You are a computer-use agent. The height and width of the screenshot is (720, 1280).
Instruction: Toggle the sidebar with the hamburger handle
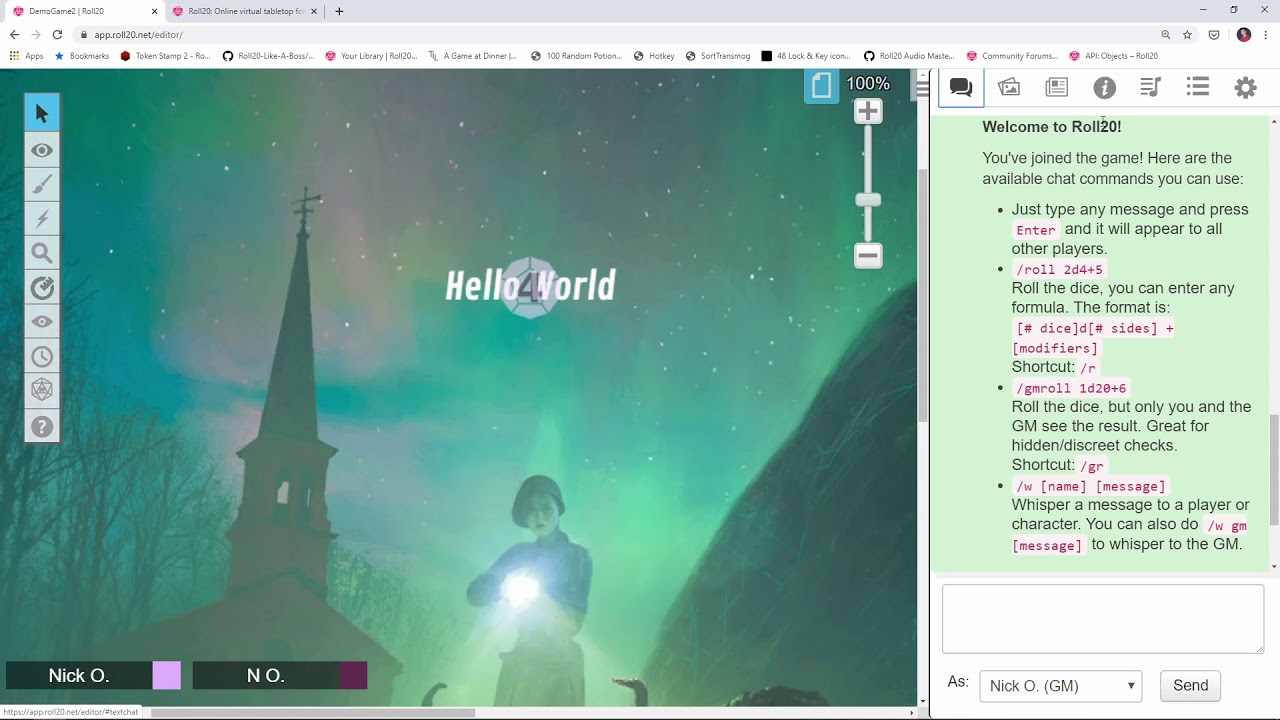[x=922, y=88]
